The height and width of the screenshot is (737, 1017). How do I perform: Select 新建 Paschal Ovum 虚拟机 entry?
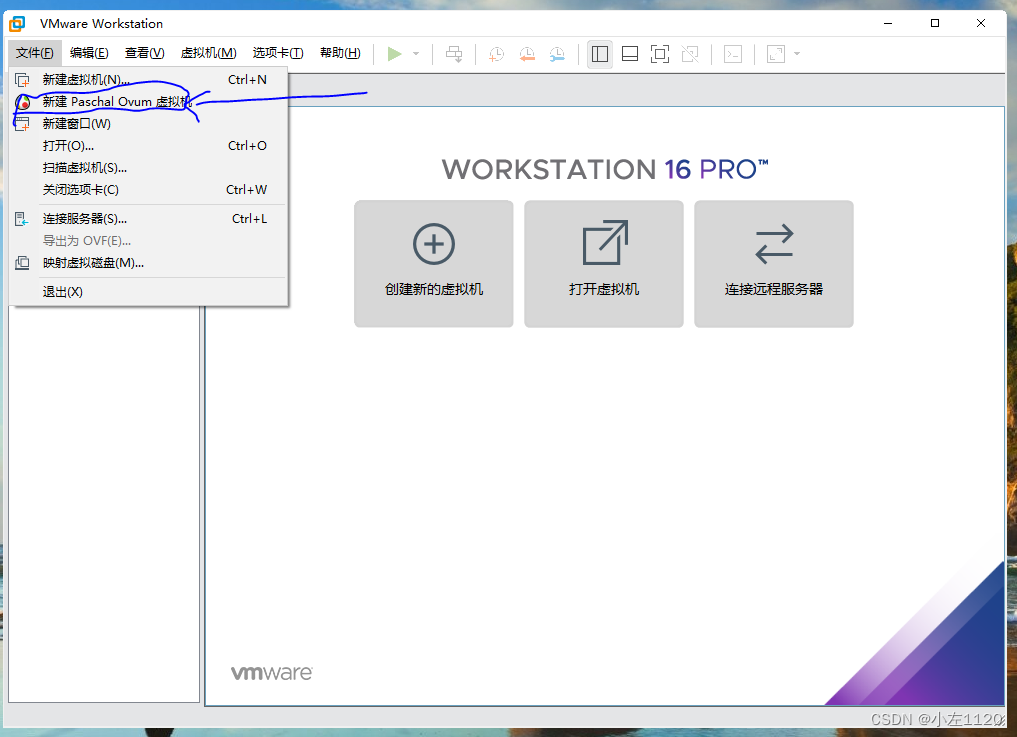point(149,102)
